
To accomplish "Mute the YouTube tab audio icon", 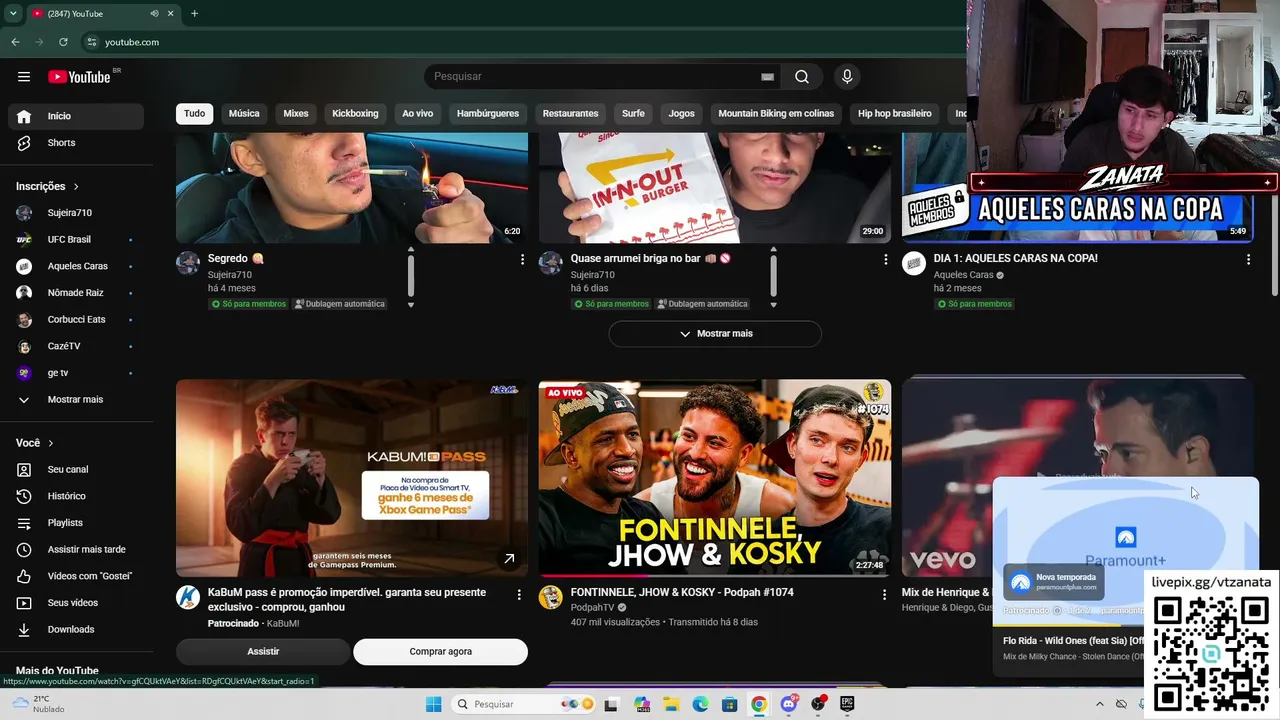I will (154, 14).
